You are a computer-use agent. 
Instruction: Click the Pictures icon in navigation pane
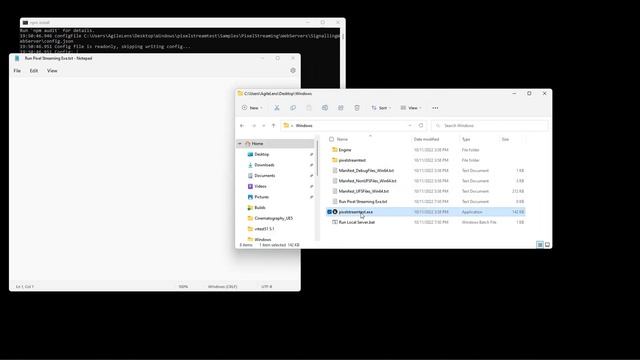[250, 197]
